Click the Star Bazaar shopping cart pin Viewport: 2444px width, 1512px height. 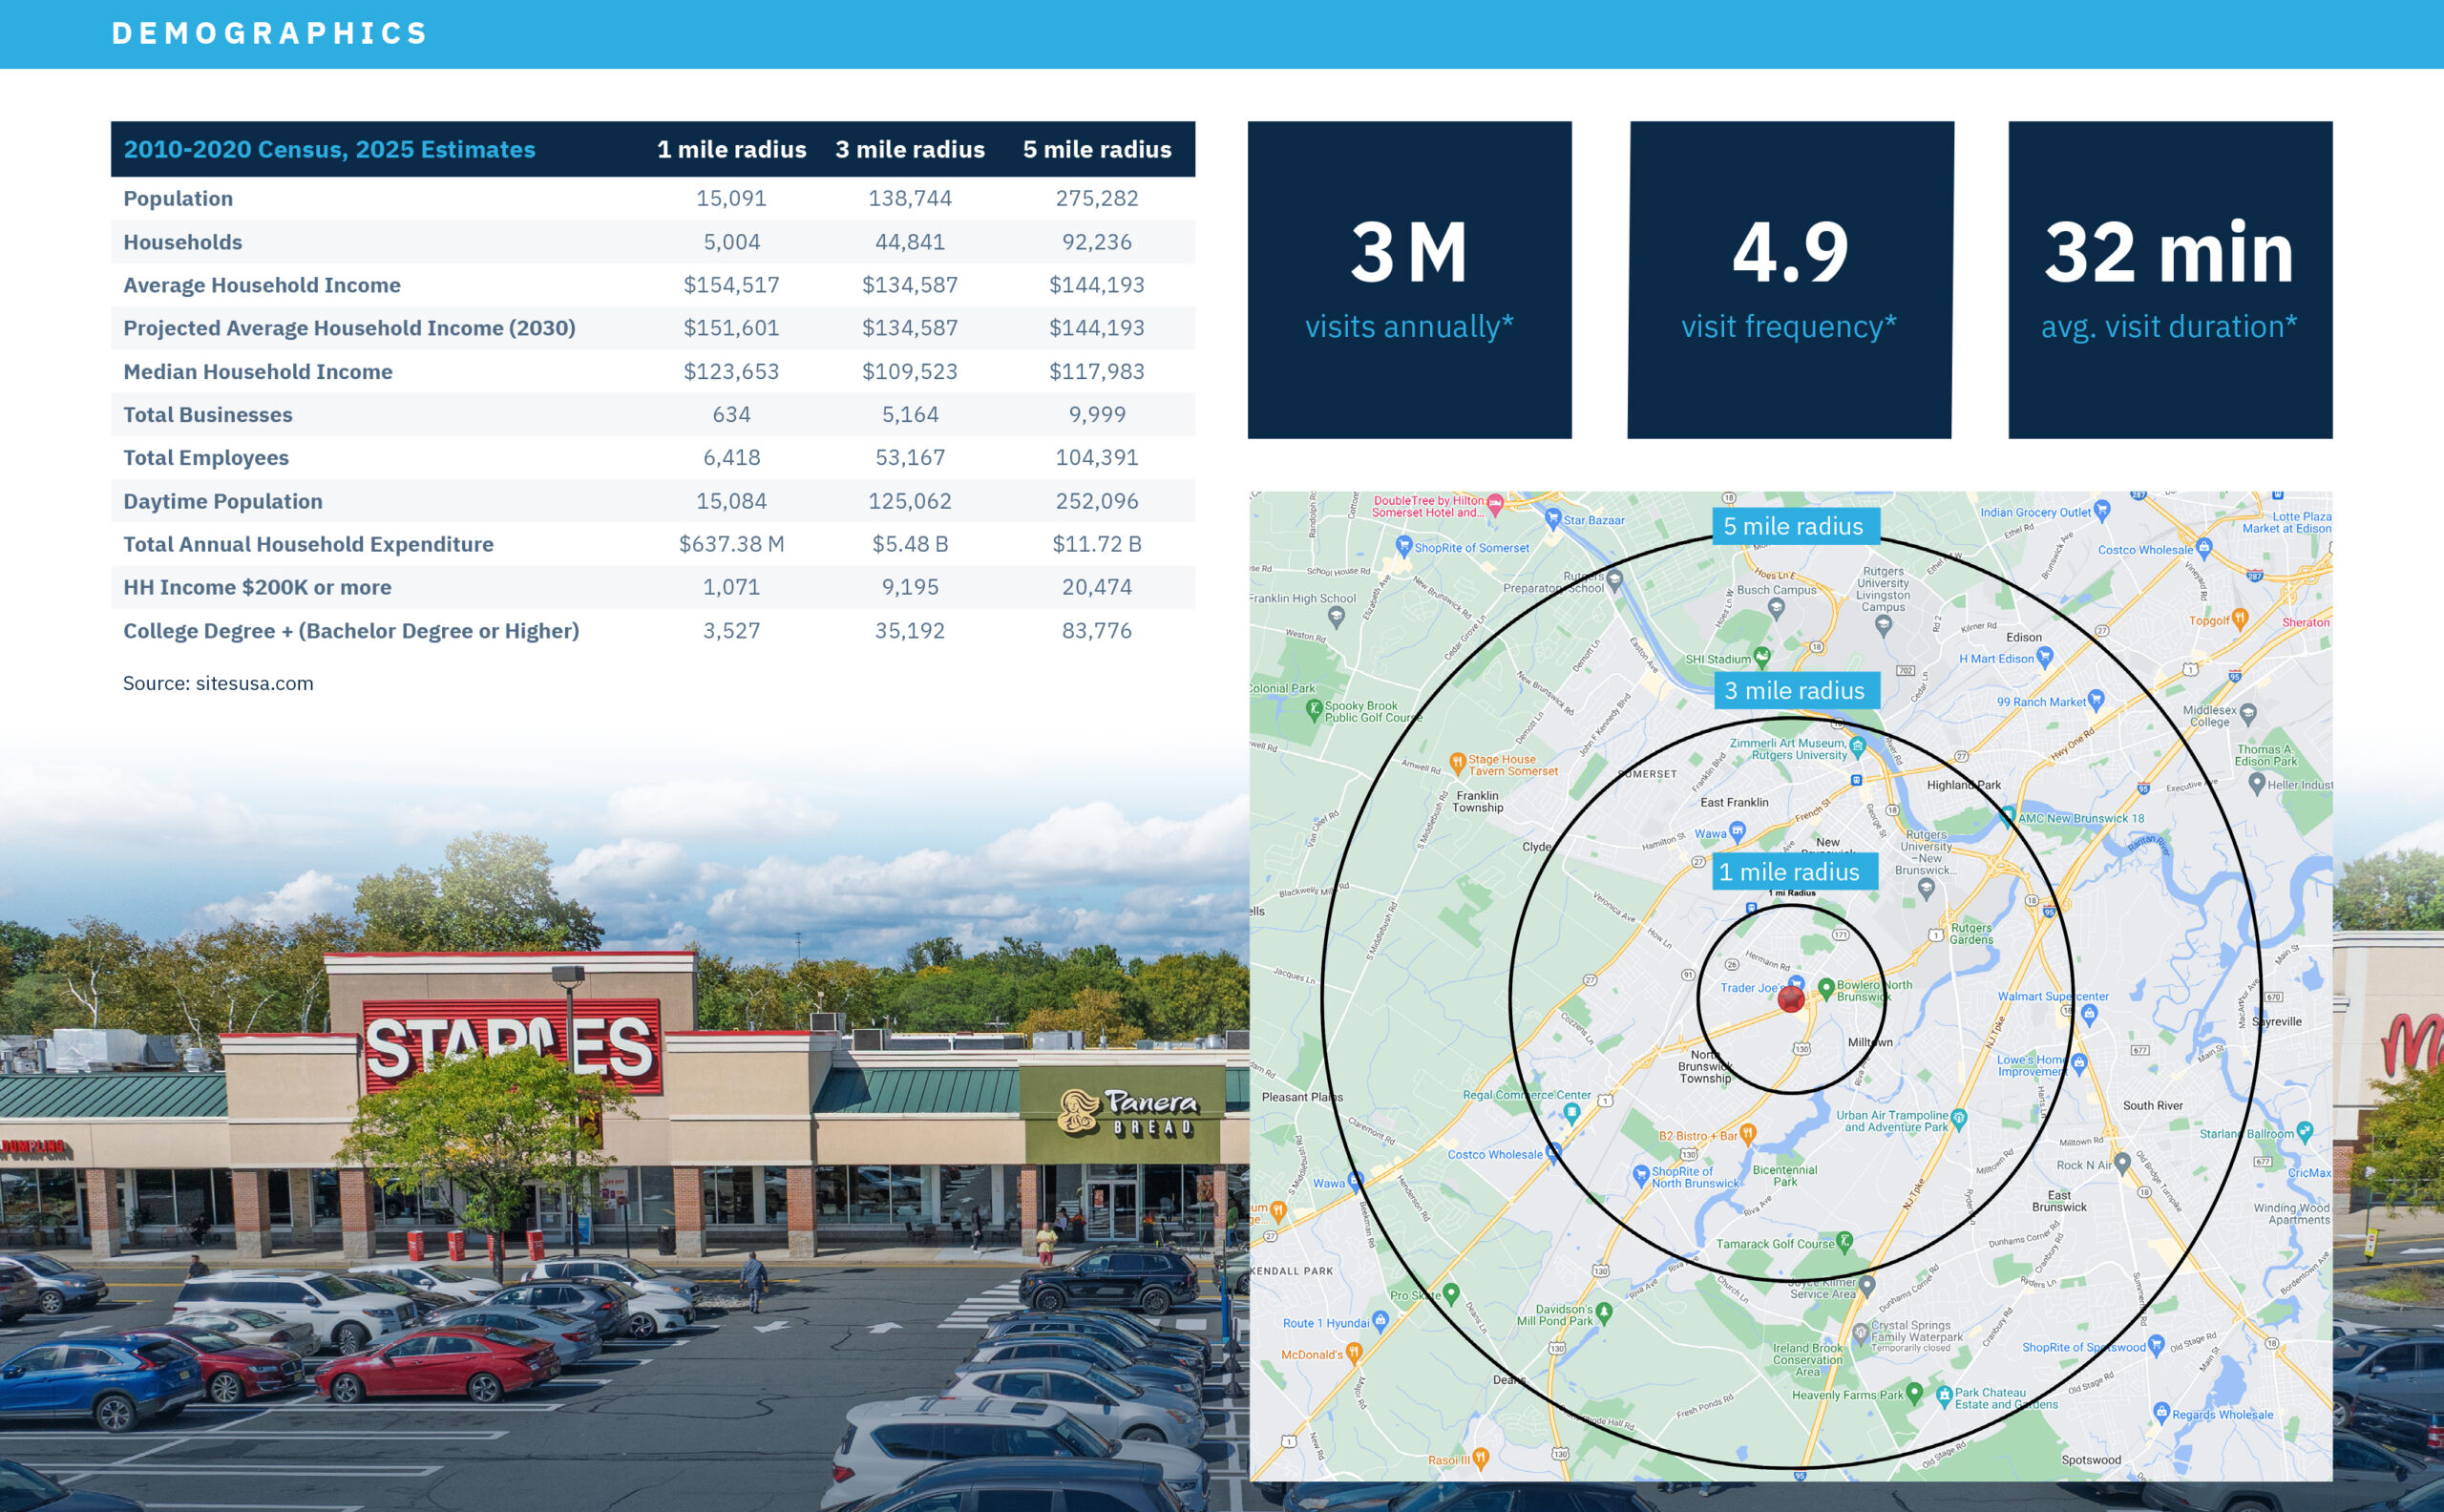pyautogui.click(x=1553, y=518)
